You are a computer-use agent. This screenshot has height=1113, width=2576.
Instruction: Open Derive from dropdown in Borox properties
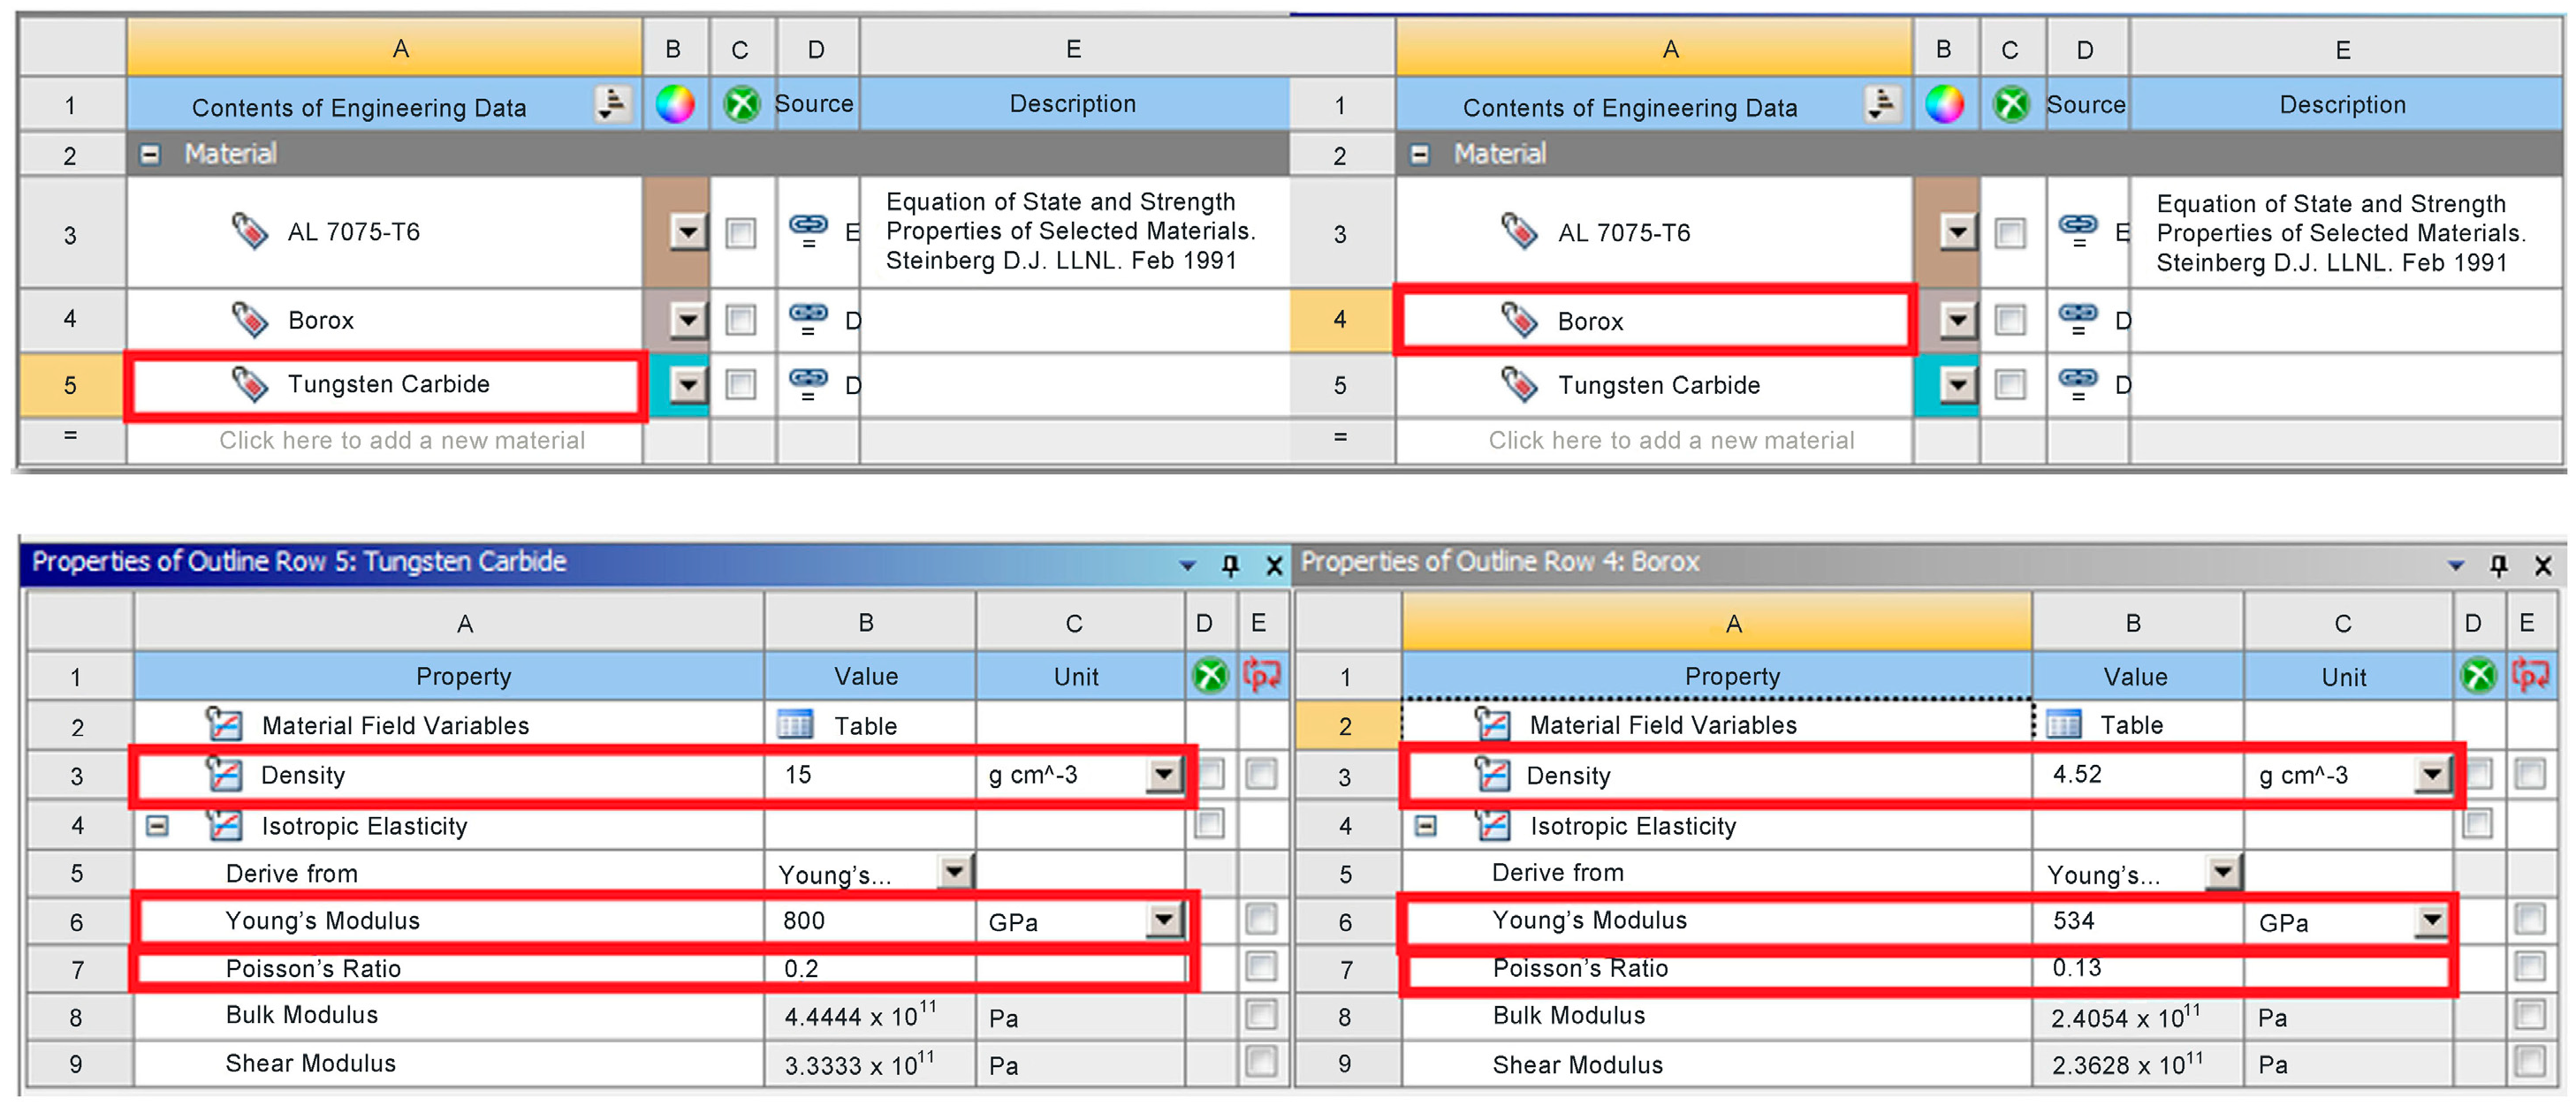pyautogui.click(x=2222, y=872)
